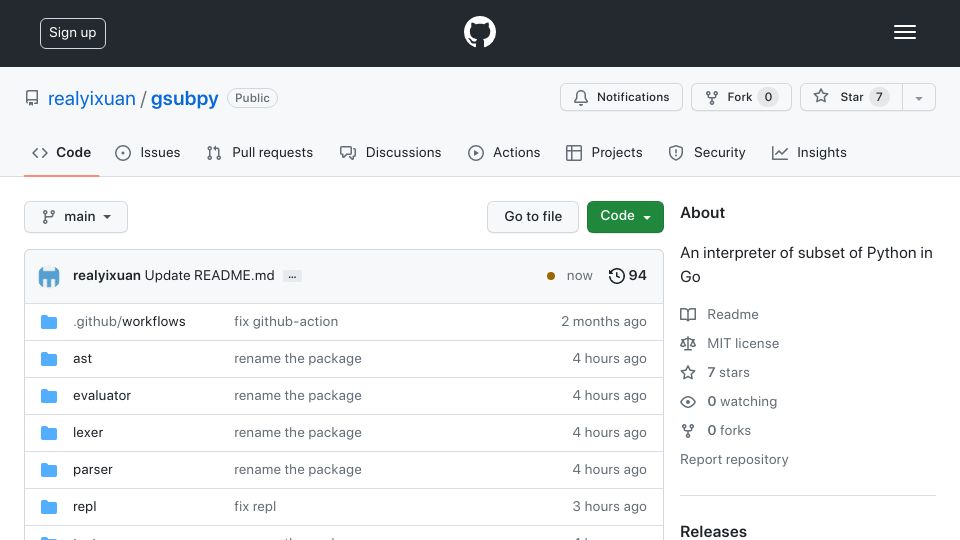Open the .github/workflows folder
Screen dimensions: 960x540
click(129, 321)
